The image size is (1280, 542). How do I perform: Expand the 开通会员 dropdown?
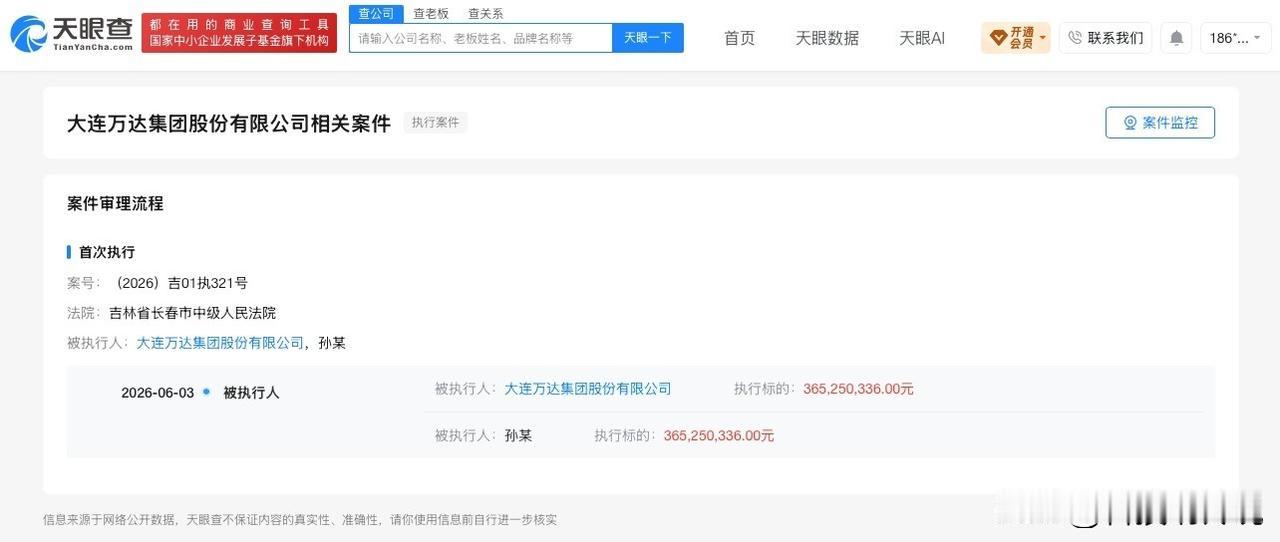(x=1016, y=38)
